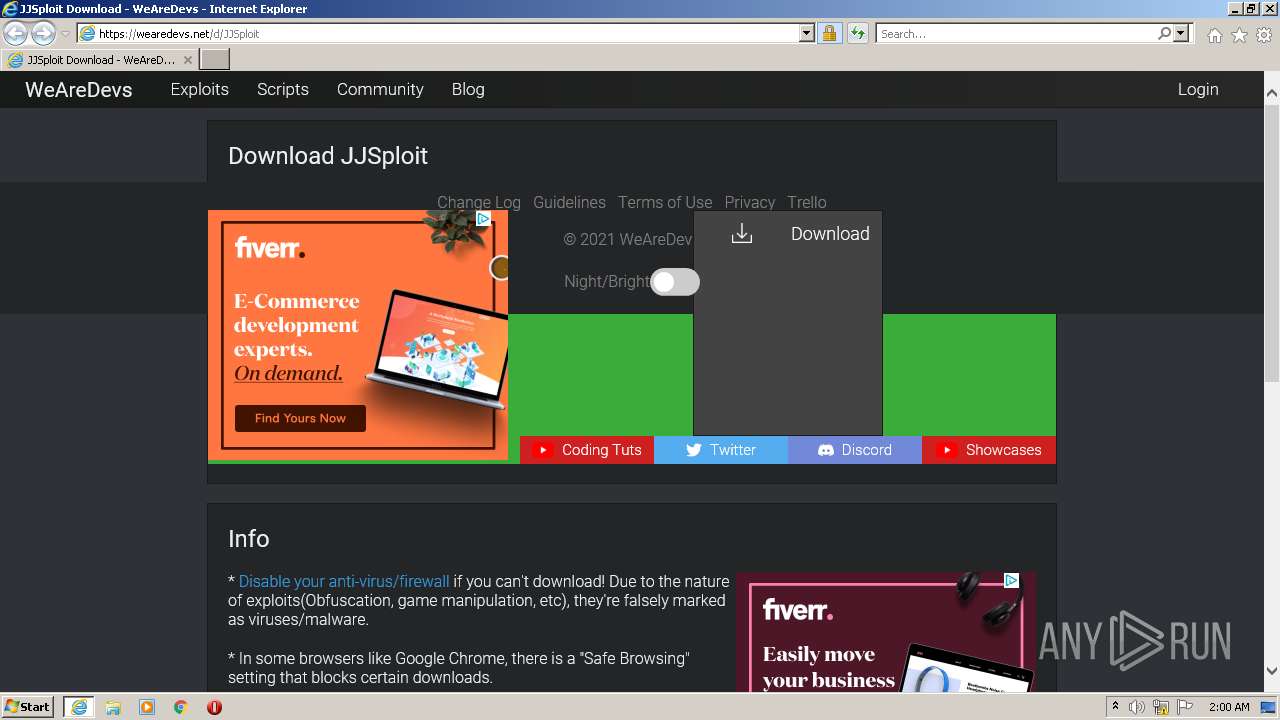Click the page scrollbar up arrow

pos(1272,93)
